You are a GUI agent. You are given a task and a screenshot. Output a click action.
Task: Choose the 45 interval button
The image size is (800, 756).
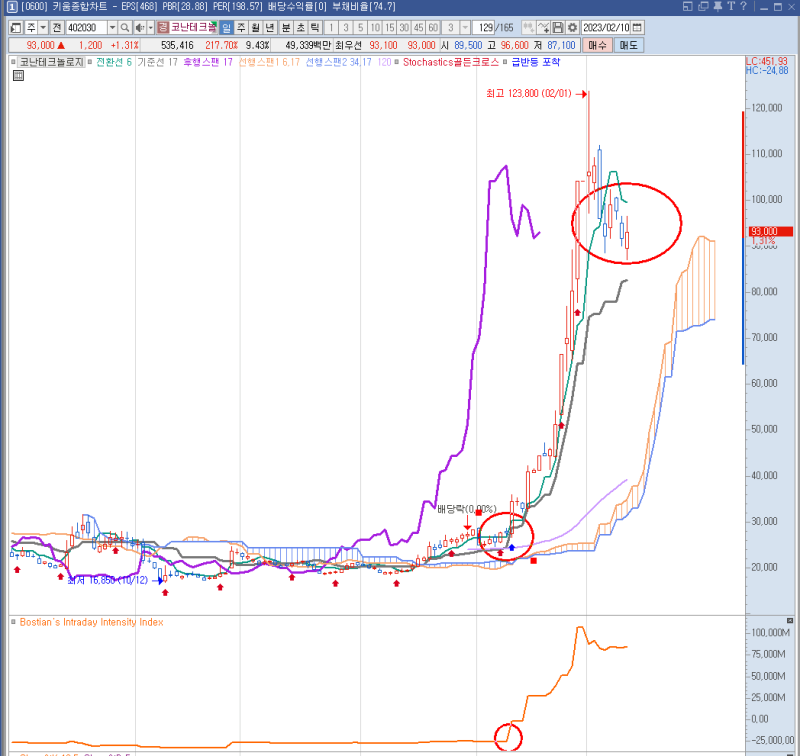(x=419, y=28)
